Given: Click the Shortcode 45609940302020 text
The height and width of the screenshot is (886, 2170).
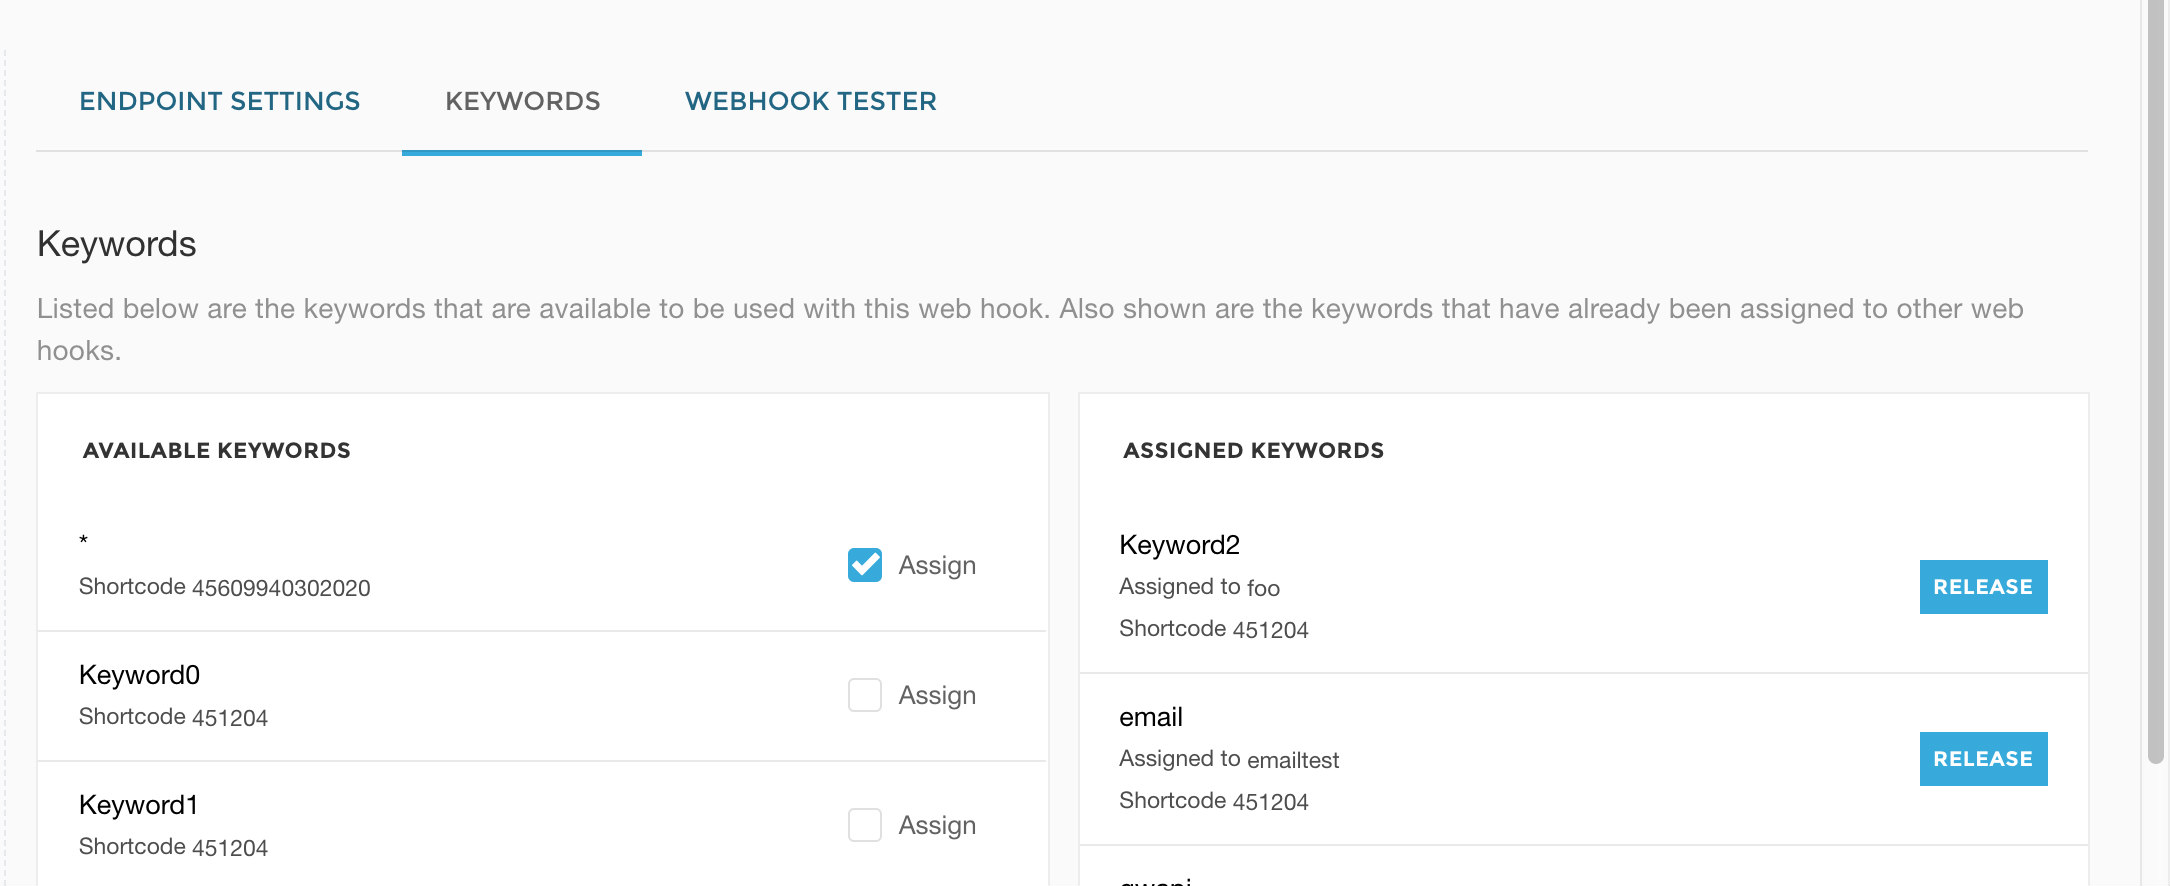Looking at the screenshot, I should 225,588.
